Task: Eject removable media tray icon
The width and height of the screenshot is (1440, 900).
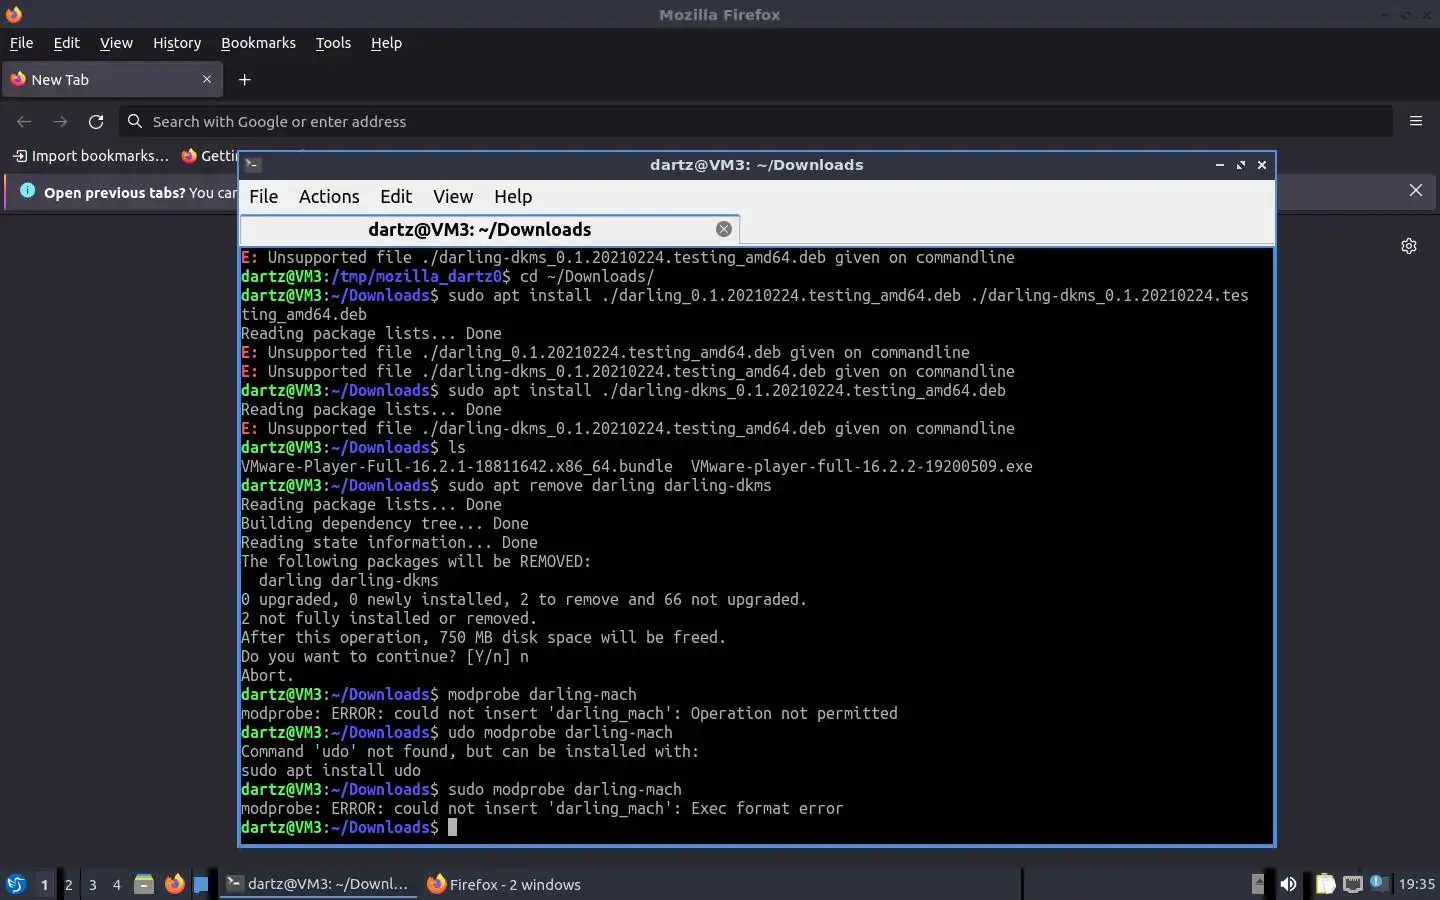Action: point(1258,884)
